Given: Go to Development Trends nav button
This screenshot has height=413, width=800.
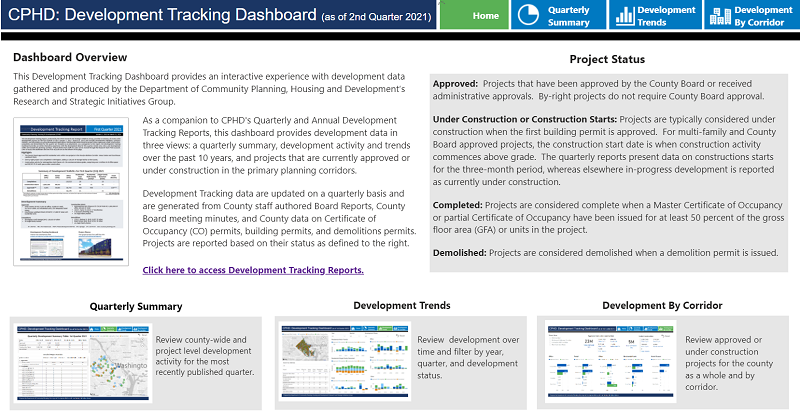Looking at the screenshot, I should click(655, 15).
